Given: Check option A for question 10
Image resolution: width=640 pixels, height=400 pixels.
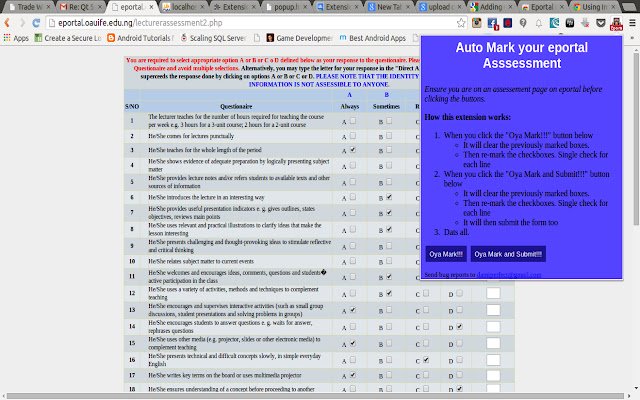Looking at the screenshot, I should tap(353, 261).
